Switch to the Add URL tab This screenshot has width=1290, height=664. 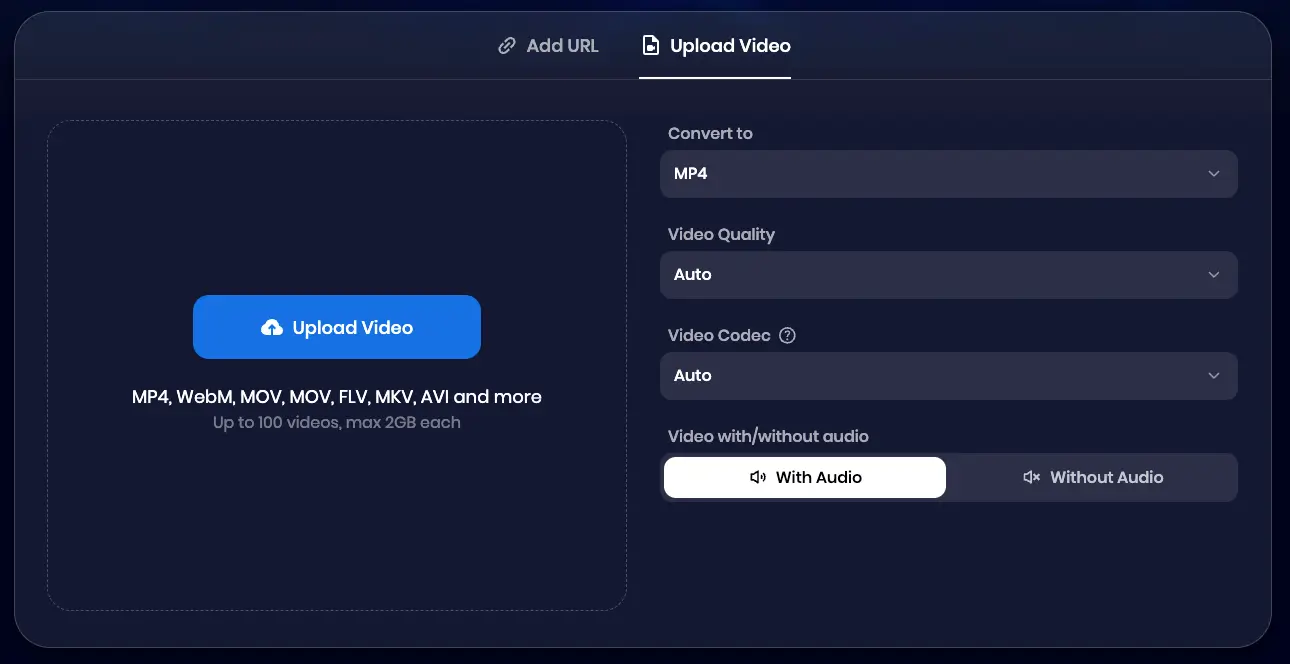pyautogui.click(x=548, y=46)
